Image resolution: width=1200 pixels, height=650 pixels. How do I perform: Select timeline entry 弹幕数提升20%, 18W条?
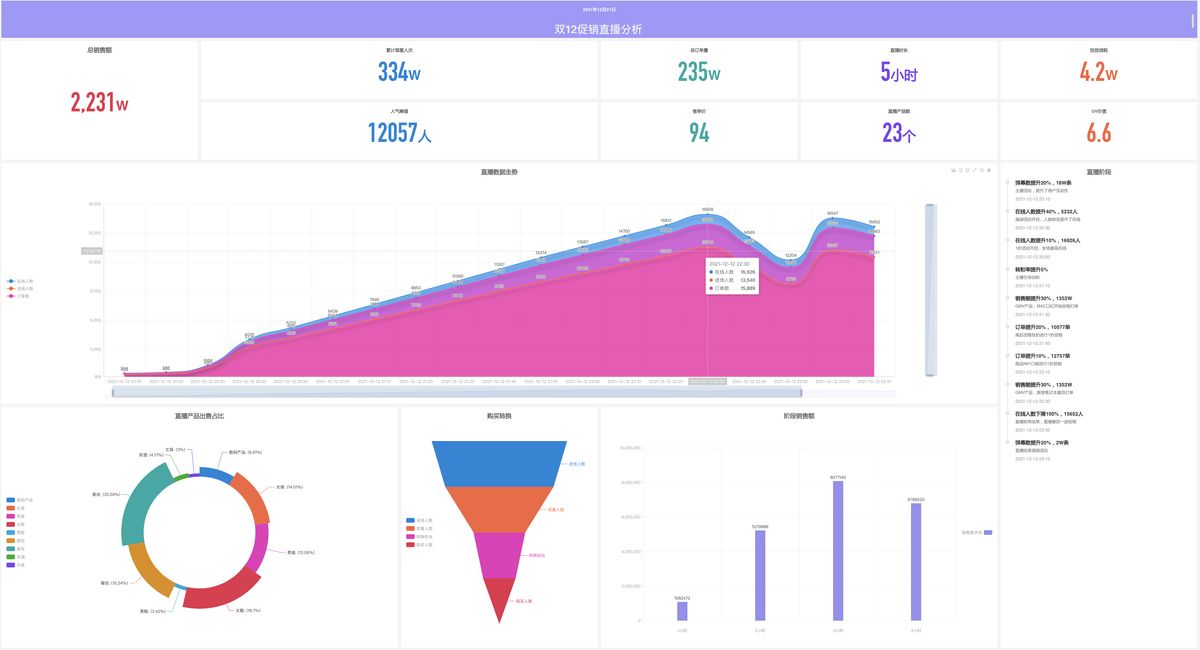tap(1043, 183)
